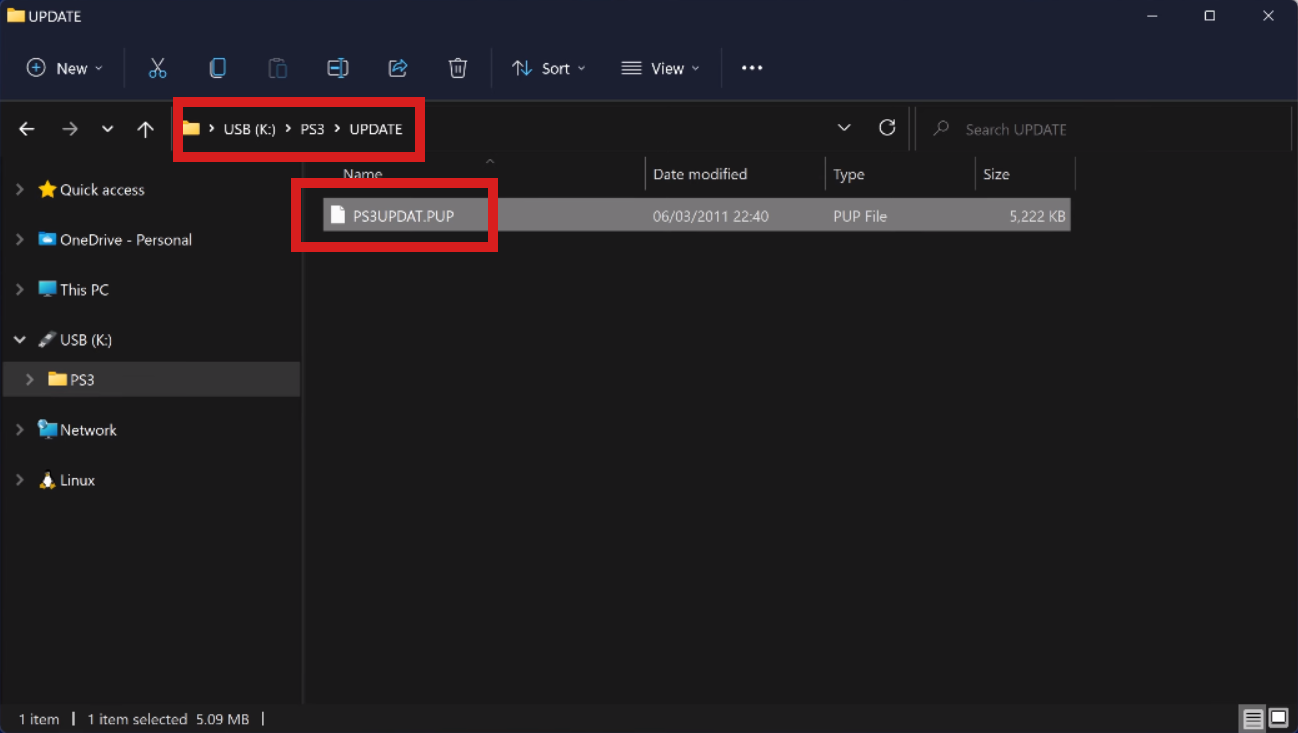
Task: Switch to large thumbnails view layout
Action: pos(1279,719)
